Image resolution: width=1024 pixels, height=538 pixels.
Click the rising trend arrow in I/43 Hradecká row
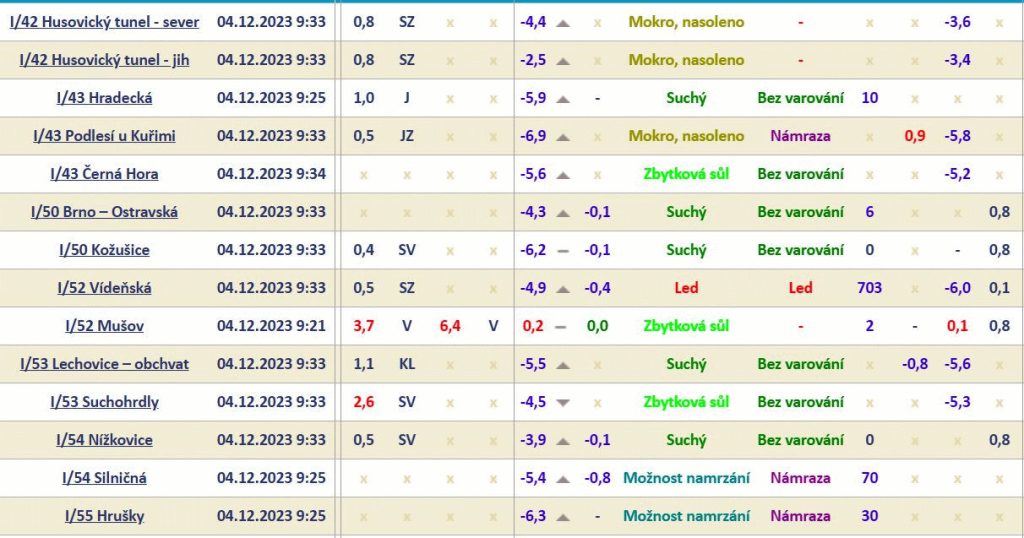[563, 98]
